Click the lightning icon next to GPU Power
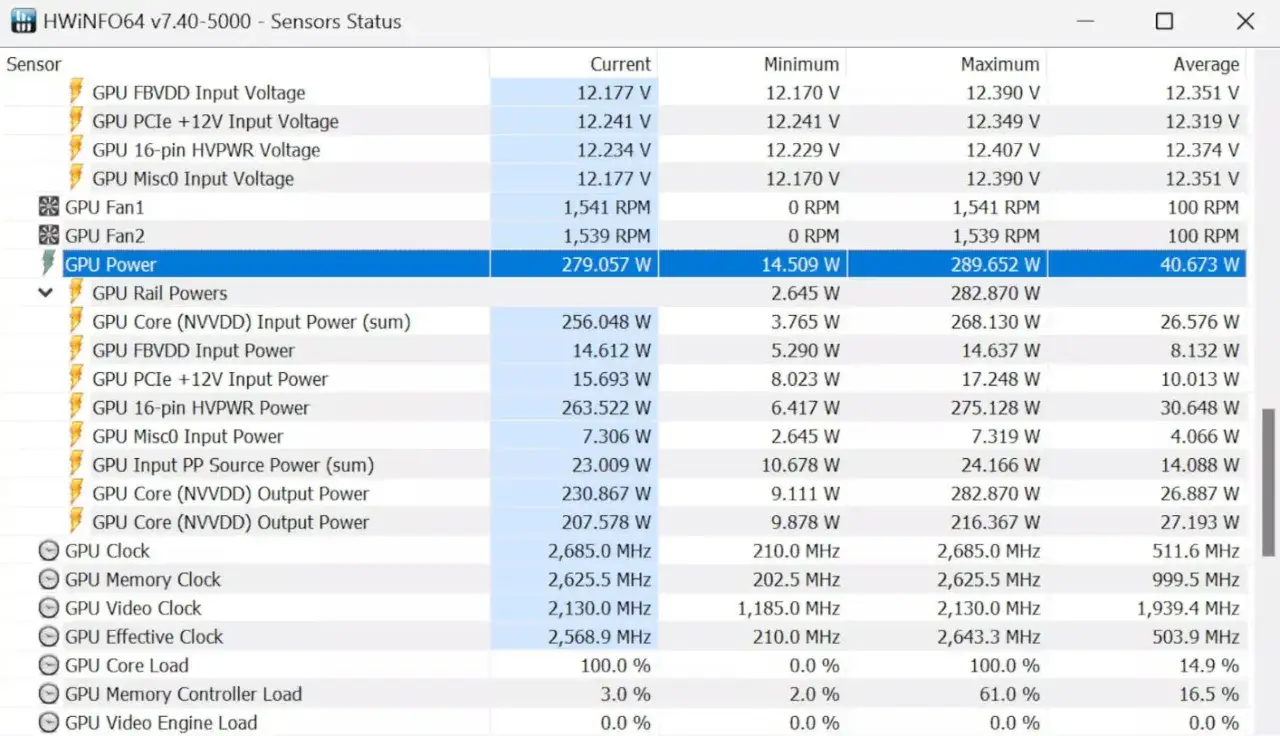 pos(48,264)
